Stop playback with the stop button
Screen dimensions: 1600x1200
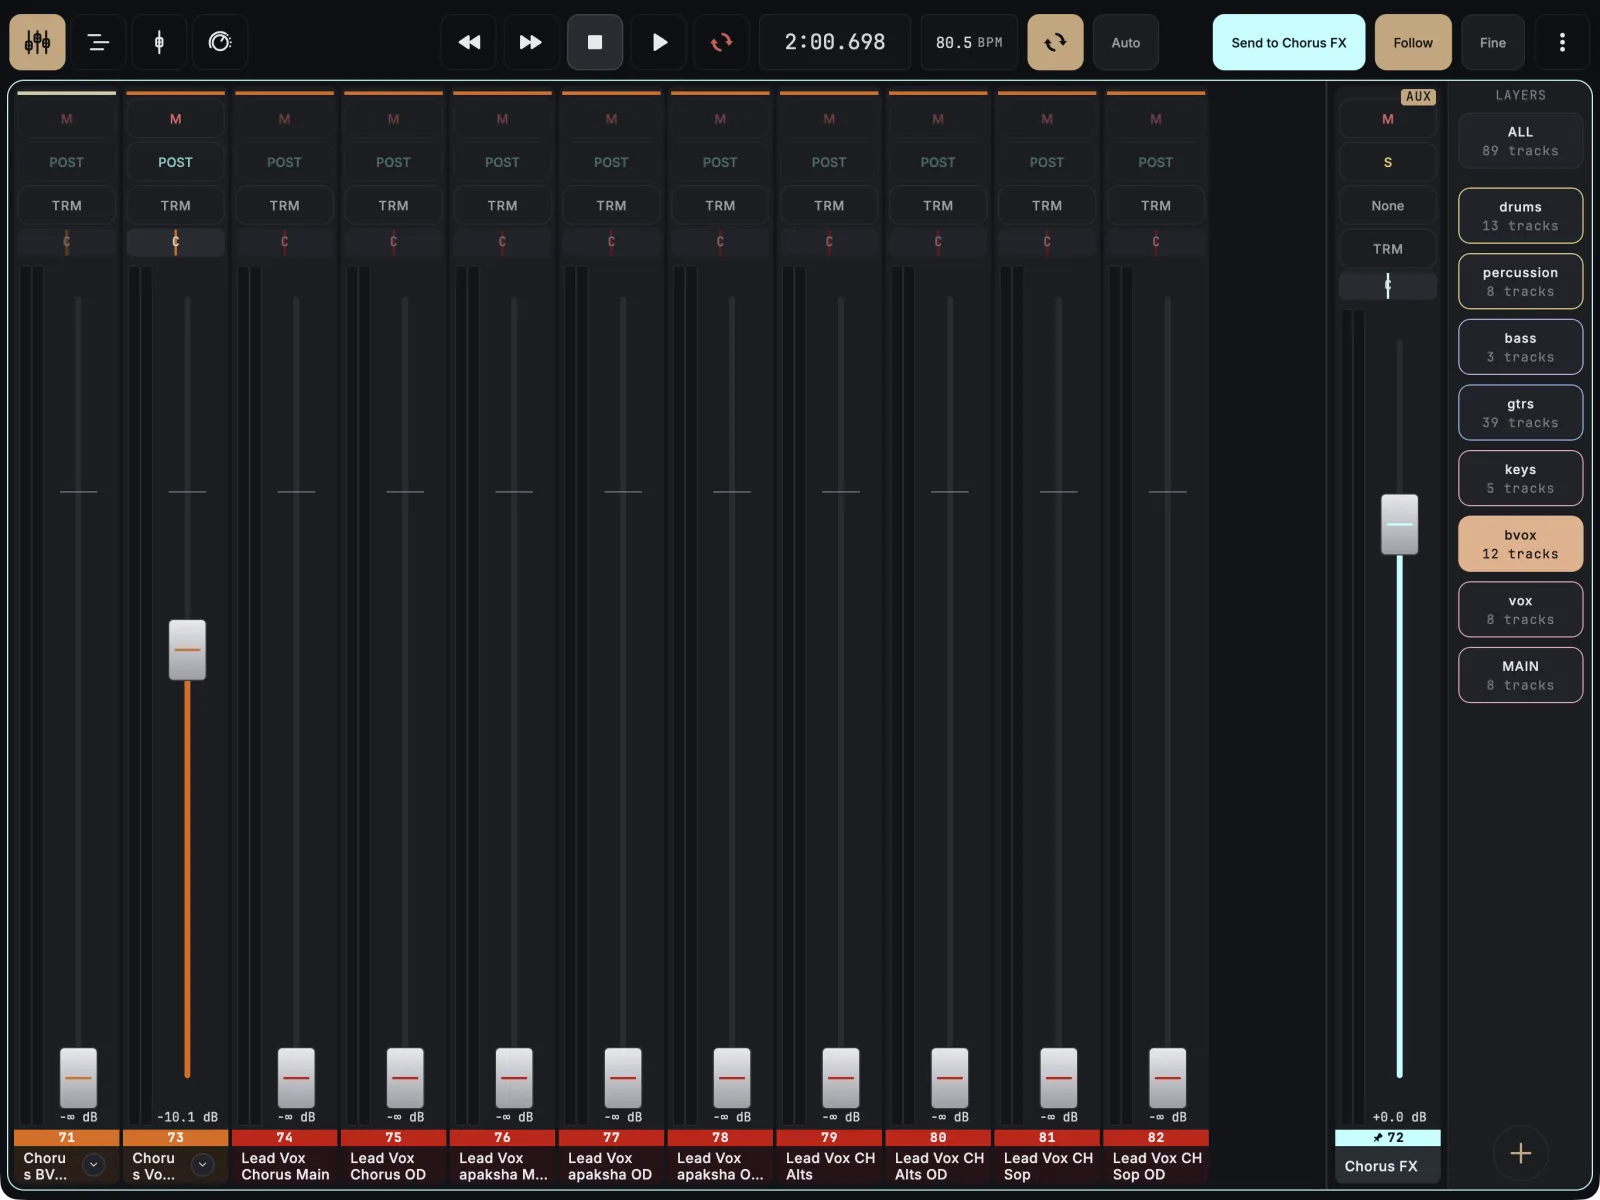pos(595,42)
